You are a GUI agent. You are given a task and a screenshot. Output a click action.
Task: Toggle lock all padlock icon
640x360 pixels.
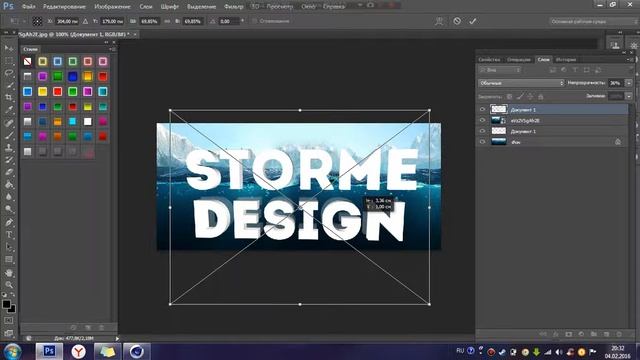541,97
